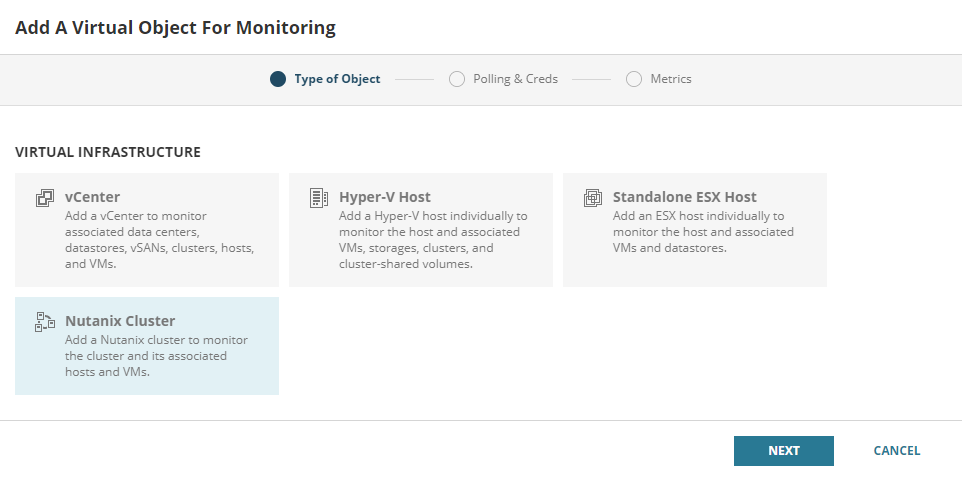Screen dimensions: 962x482
Task: Cancel adding the virtual object
Action: 896,451
